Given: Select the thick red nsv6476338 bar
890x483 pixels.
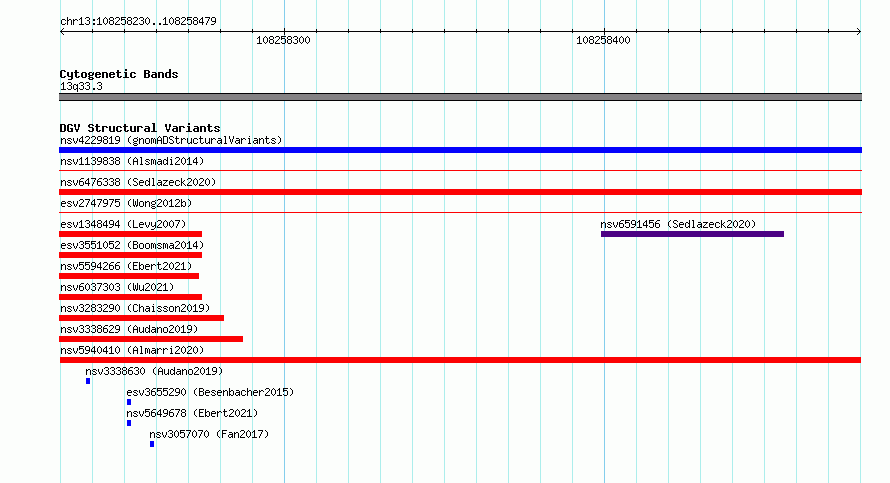Looking at the screenshot, I should tap(460, 192).
